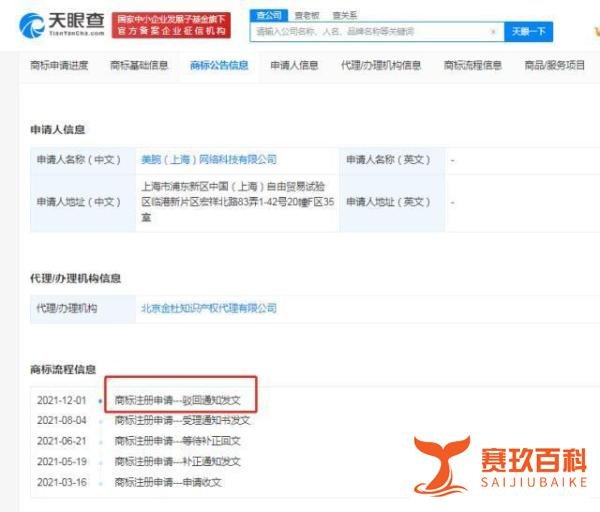600x512 pixels.
Task: Open the 北京金杜知识产权代理有限公司 link
Action: coord(209,308)
